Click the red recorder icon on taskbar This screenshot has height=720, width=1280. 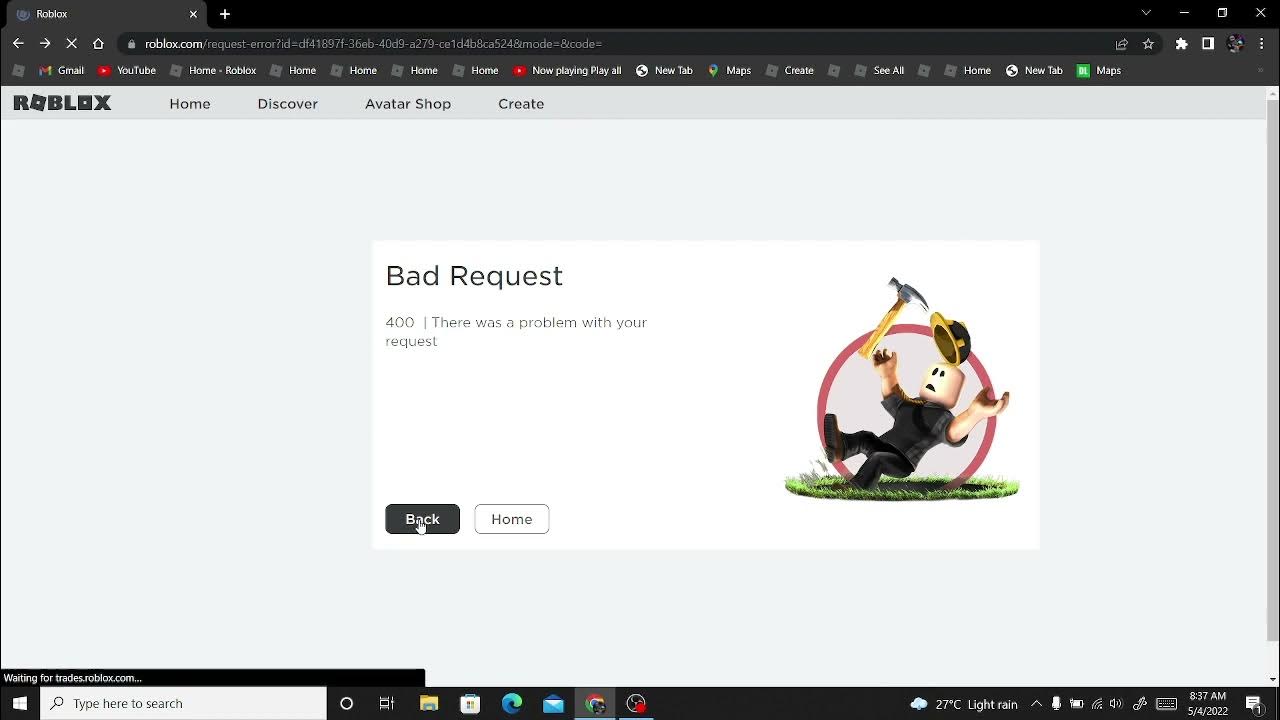pyautogui.click(x=636, y=703)
